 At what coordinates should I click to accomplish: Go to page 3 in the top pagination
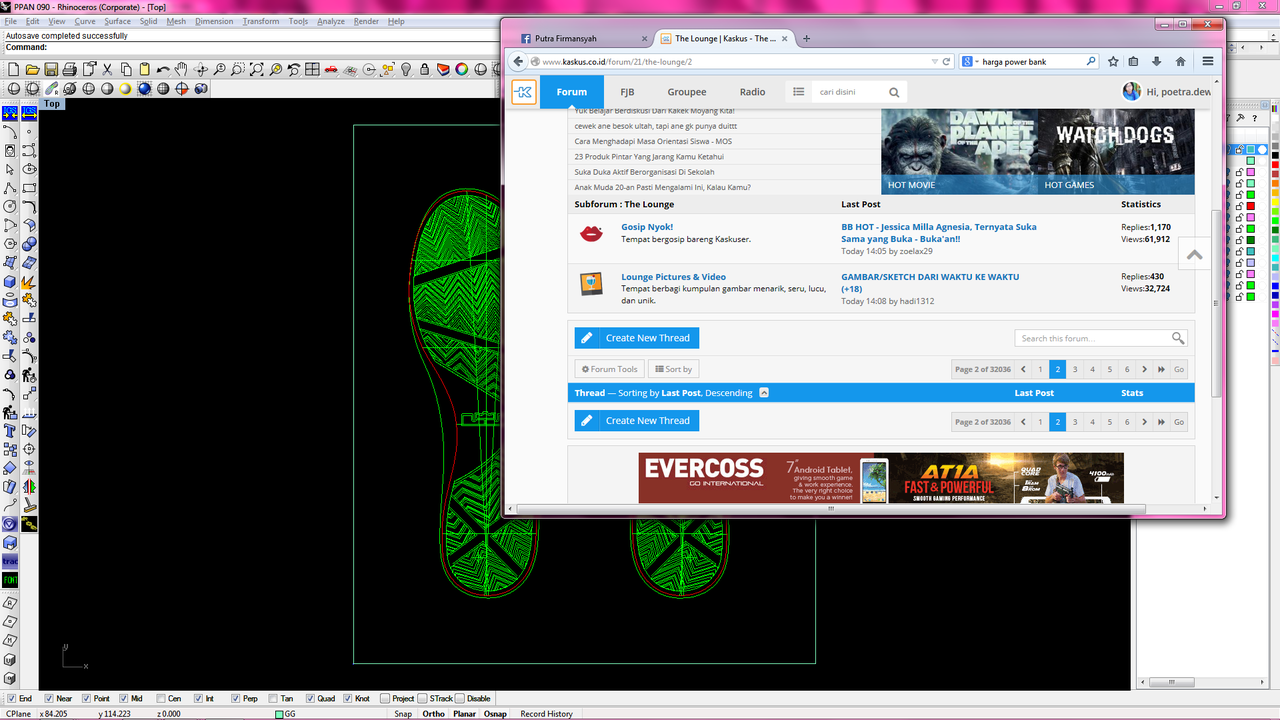click(1075, 369)
